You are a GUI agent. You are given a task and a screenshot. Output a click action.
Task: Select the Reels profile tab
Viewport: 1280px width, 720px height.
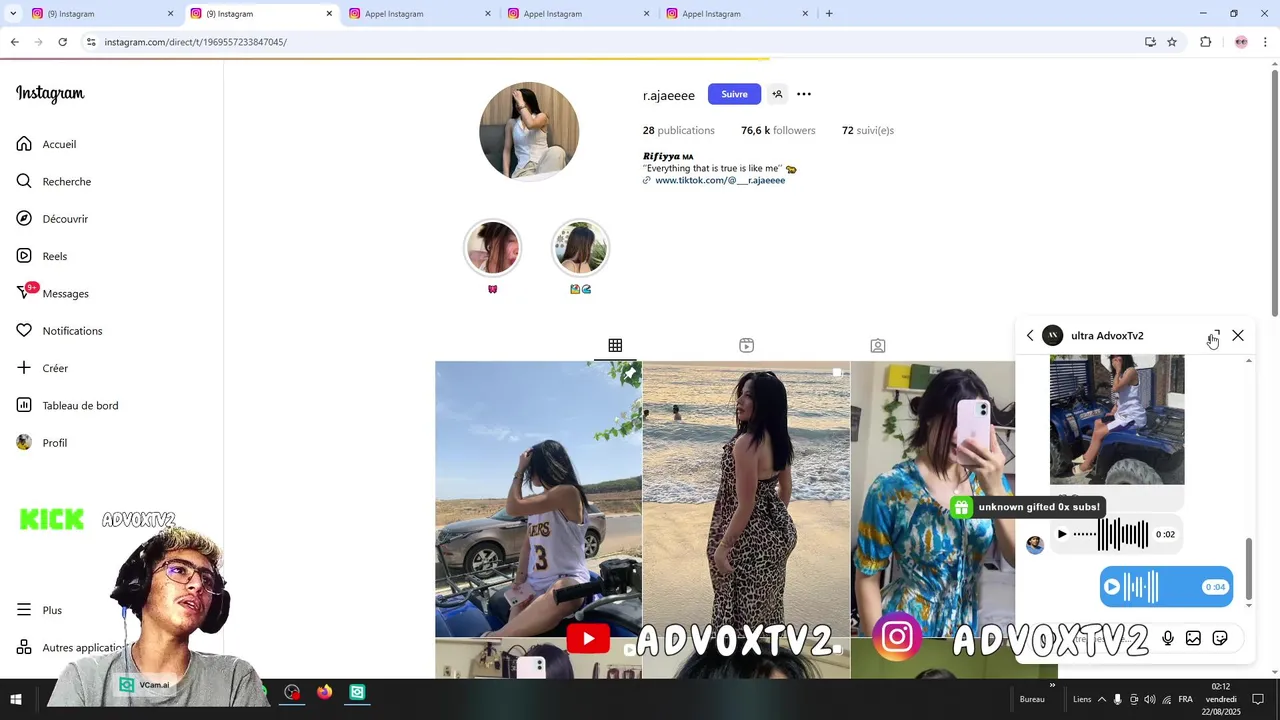coord(746,345)
